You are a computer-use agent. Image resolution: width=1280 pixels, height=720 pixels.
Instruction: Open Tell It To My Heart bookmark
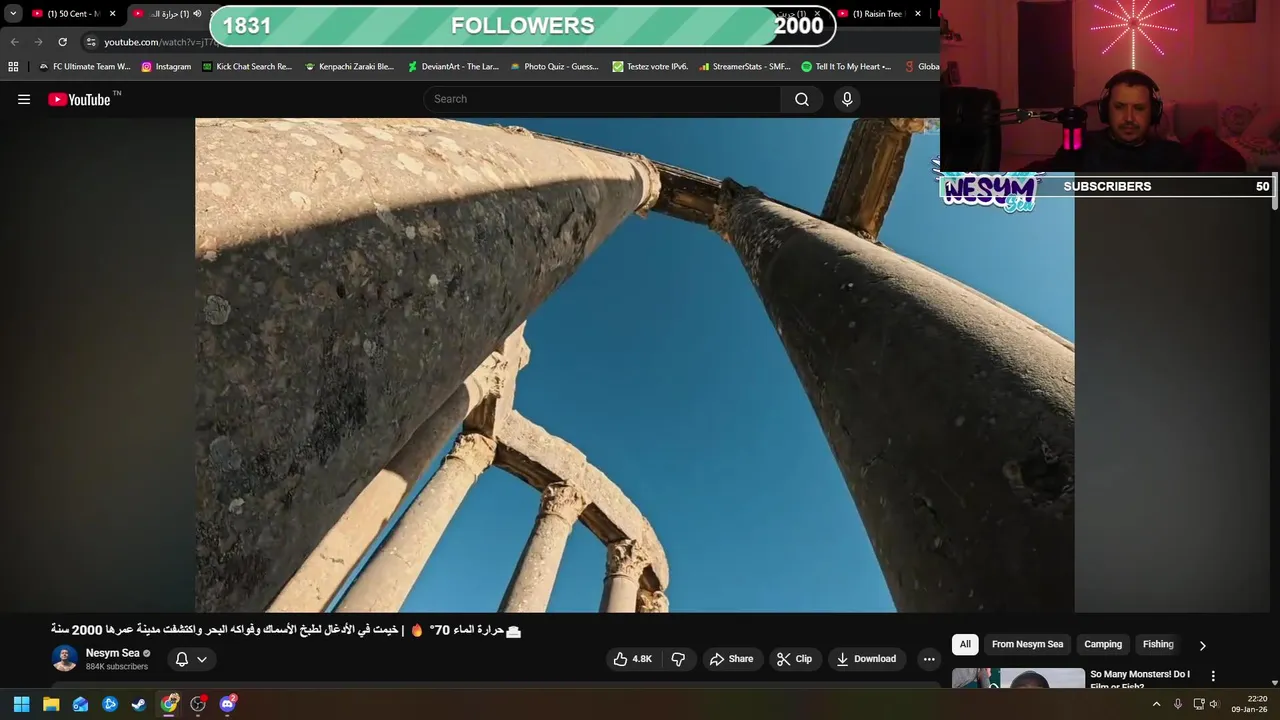(846, 67)
